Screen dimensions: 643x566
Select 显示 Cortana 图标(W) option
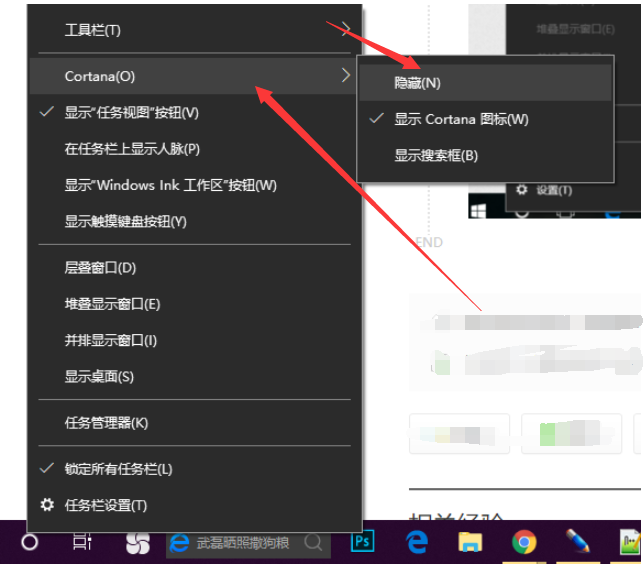(461, 119)
